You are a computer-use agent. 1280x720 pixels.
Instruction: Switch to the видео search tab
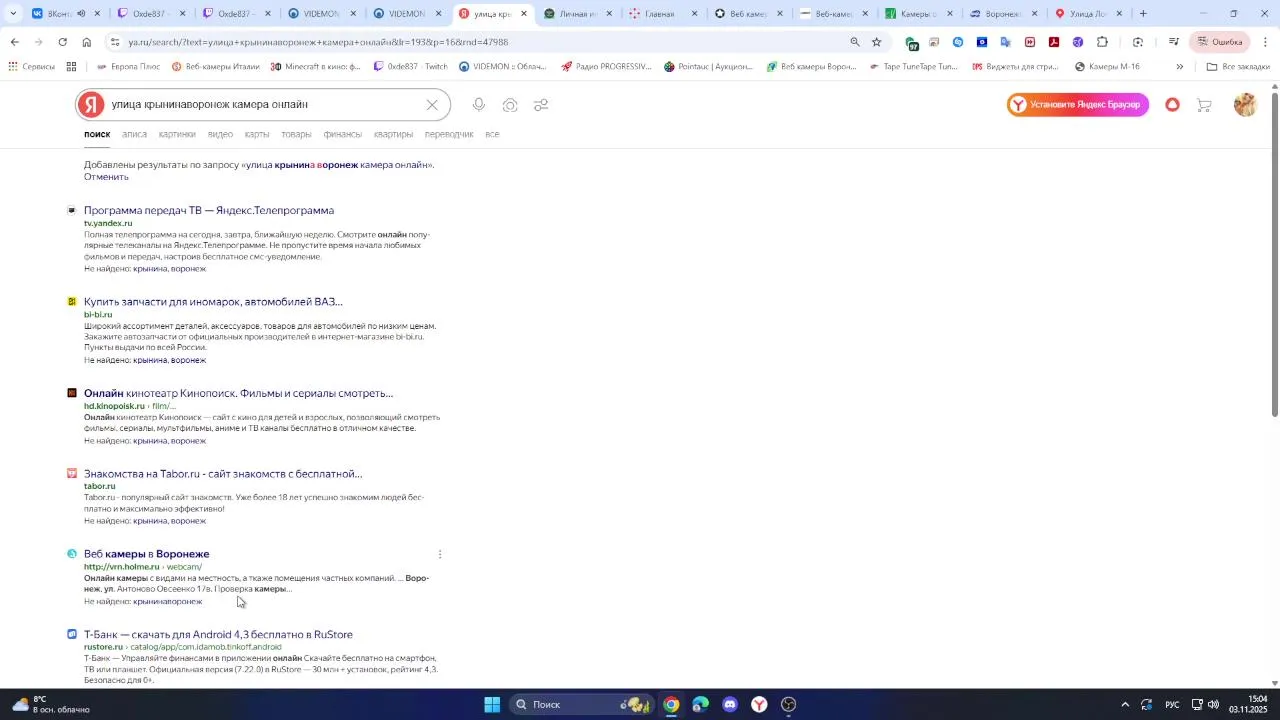[x=220, y=134]
